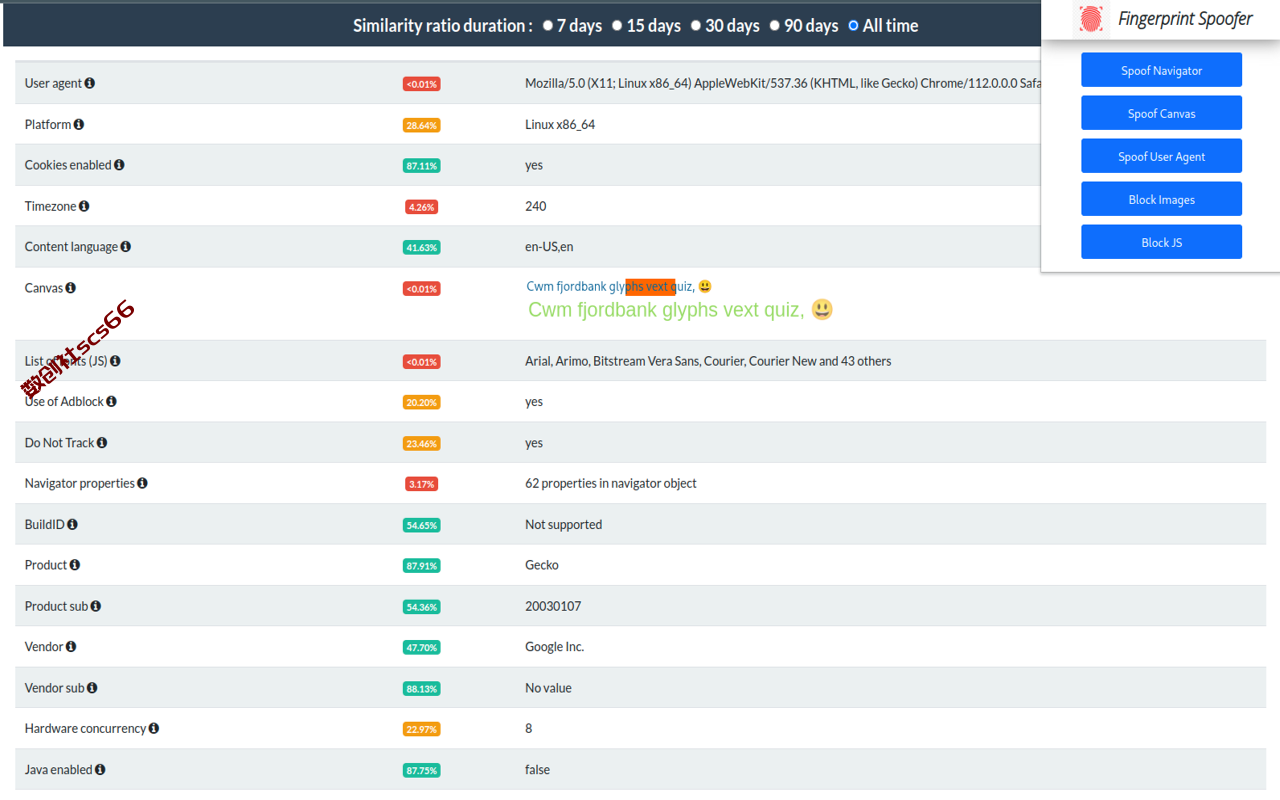This screenshot has height=800, width=1280.
Task: Click info icon next to Product sub
Action: click(96, 606)
